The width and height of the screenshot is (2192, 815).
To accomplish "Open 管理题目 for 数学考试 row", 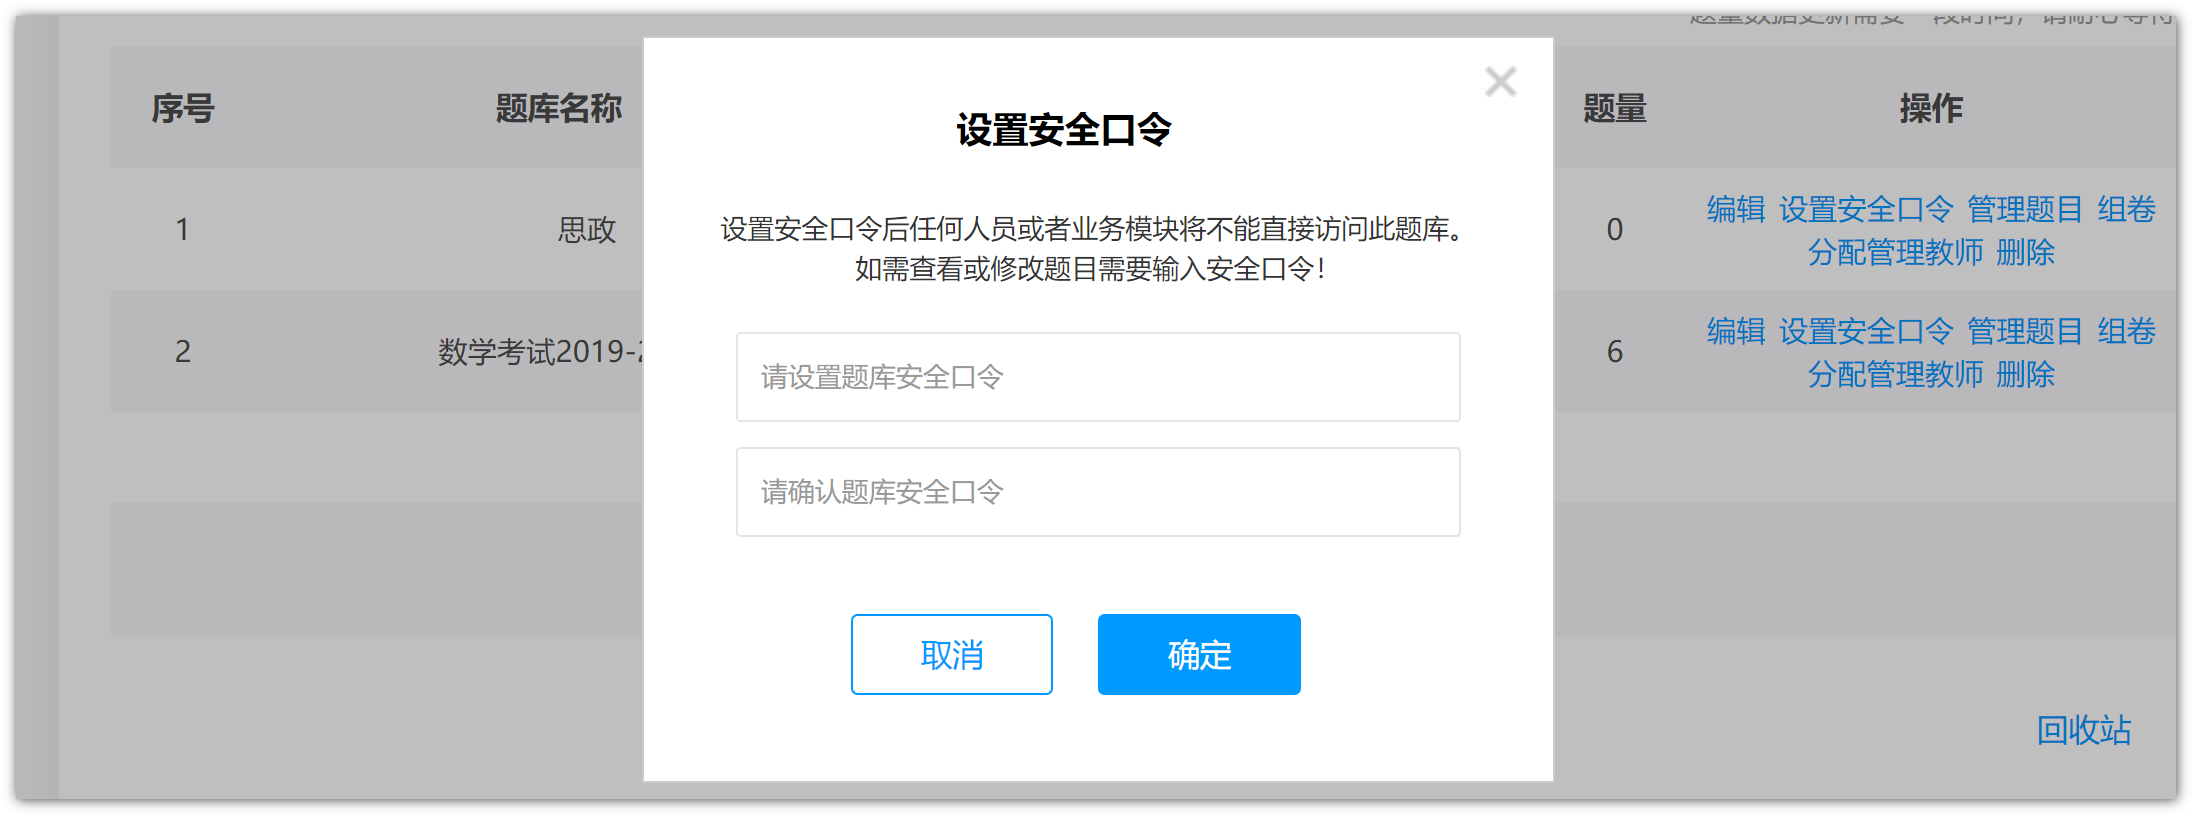I will (x=2024, y=332).
